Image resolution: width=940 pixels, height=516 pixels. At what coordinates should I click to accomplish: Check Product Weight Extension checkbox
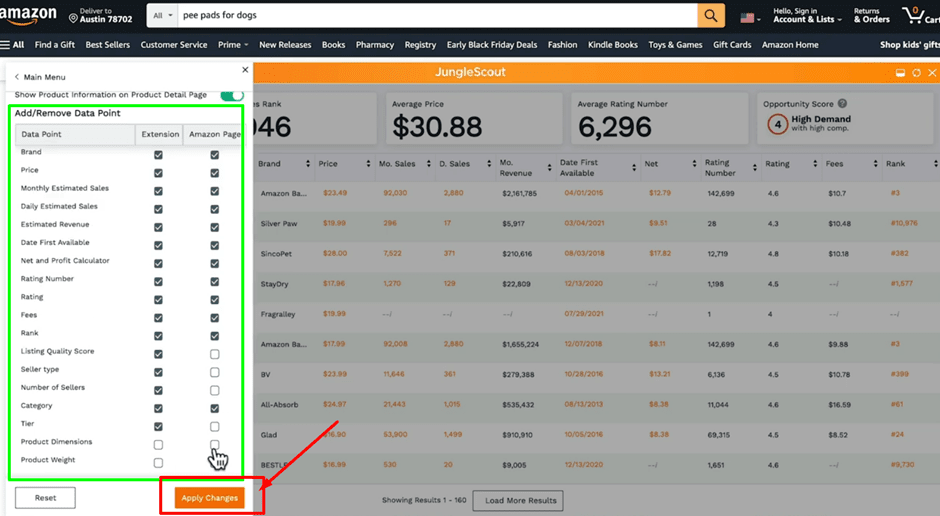158,463
